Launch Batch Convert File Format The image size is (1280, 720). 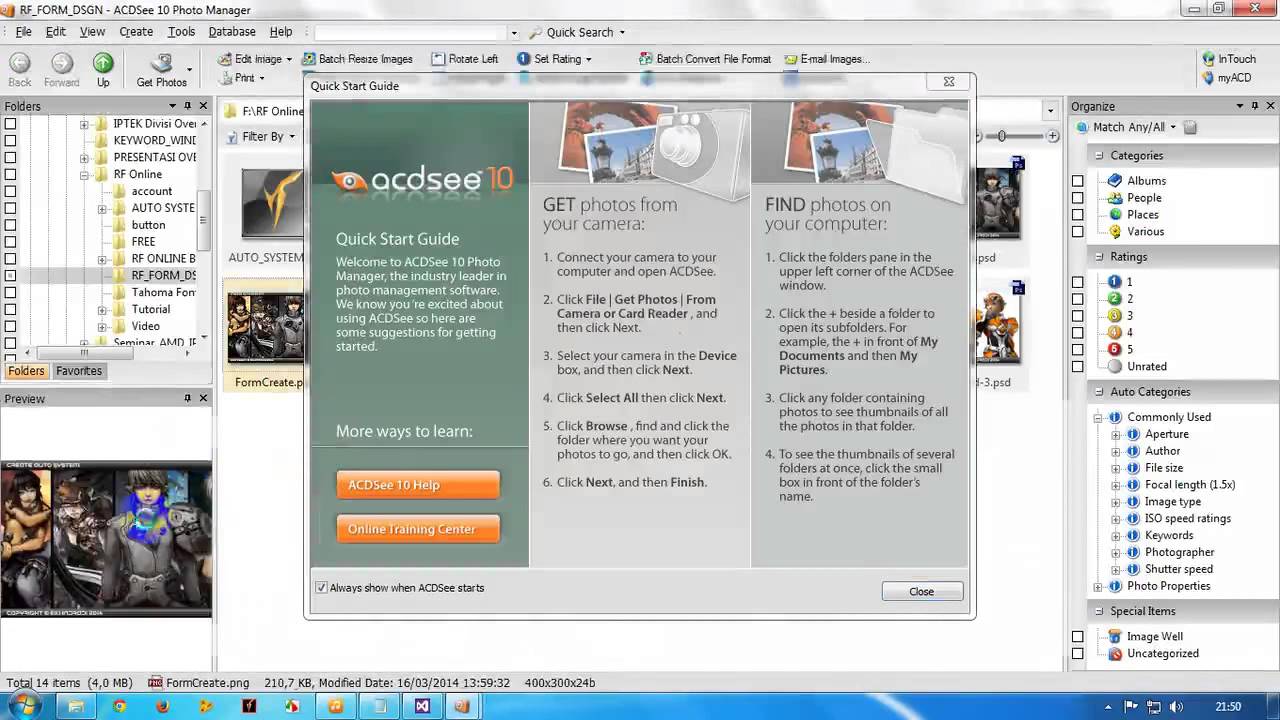click(705, 59)
